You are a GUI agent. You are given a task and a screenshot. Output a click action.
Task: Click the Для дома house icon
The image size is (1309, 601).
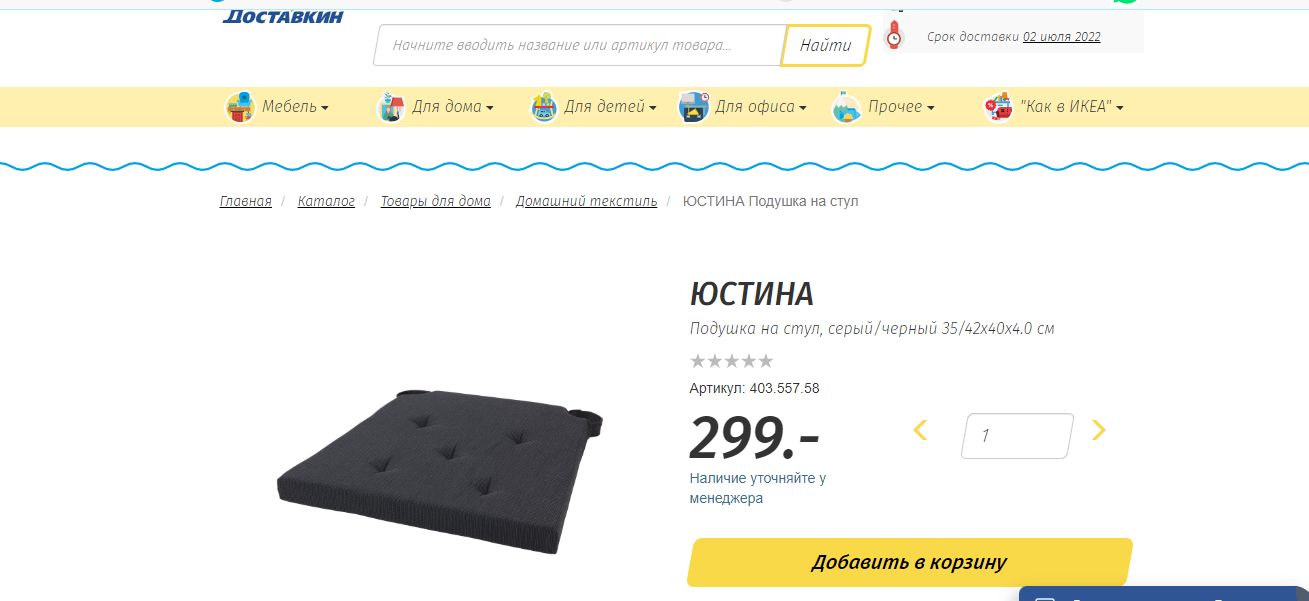[x=390, y=107]
